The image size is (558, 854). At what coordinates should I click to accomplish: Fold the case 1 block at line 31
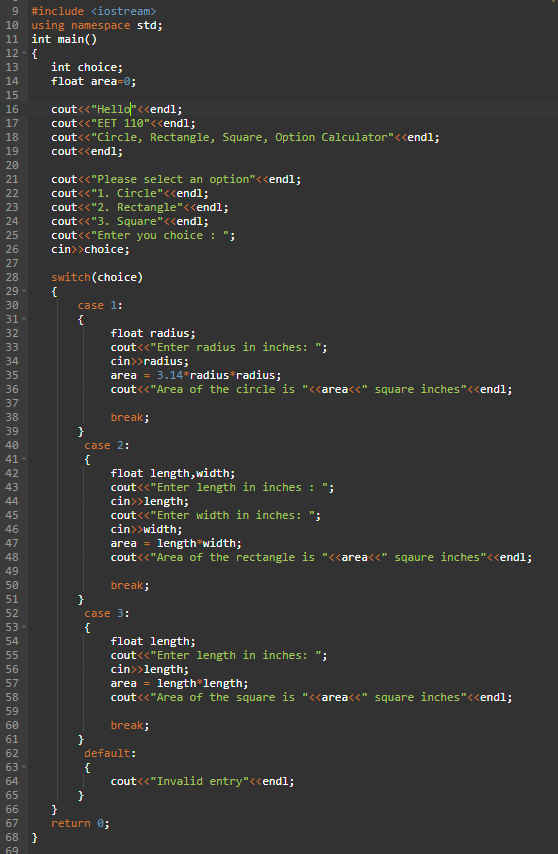point(24,320)
